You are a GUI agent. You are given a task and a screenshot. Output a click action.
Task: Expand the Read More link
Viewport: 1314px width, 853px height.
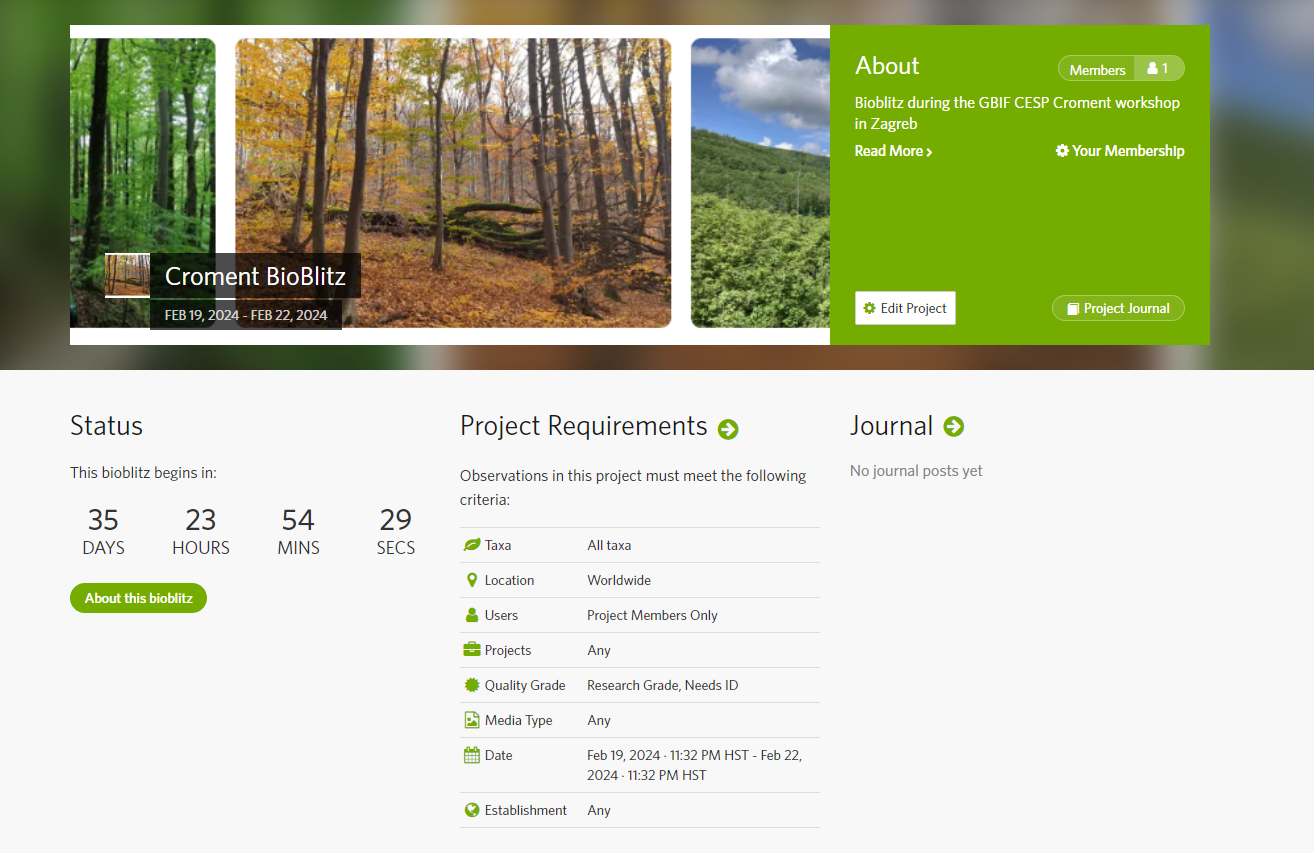pos(894,151)
